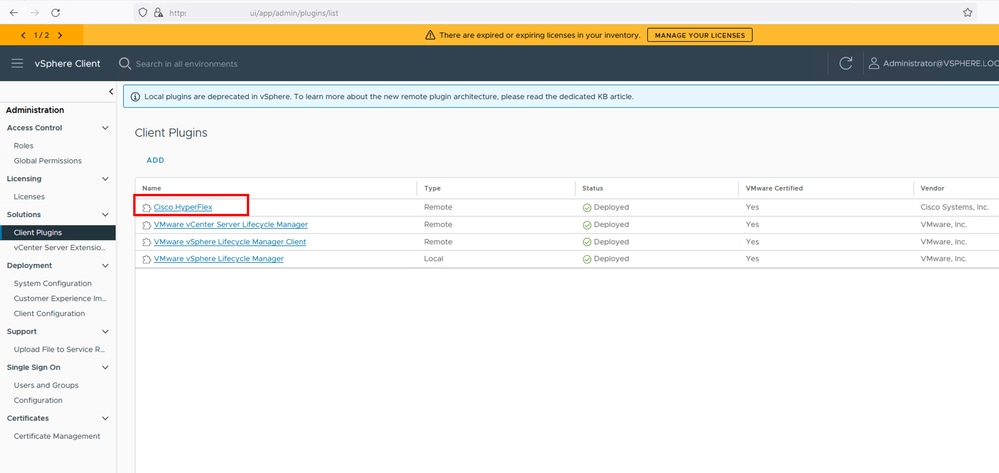Reload the page with browser refresh icon

point(55,13)
